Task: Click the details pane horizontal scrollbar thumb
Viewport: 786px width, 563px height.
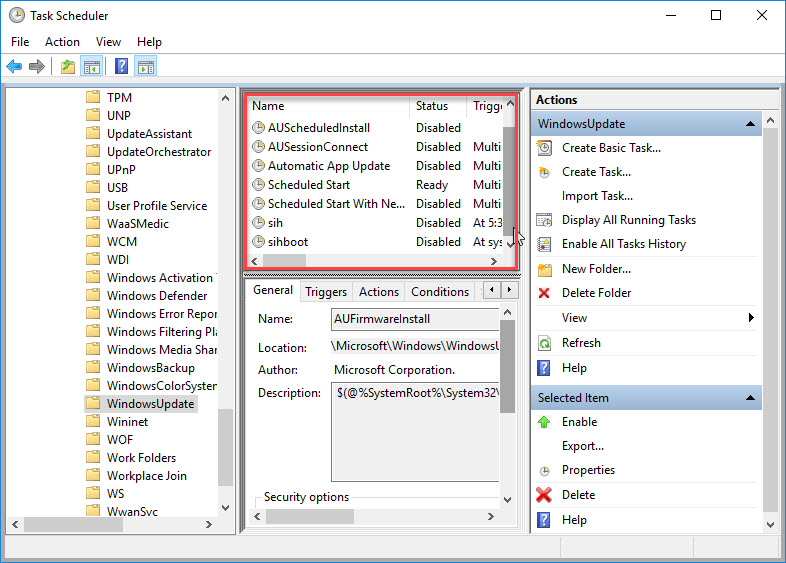Action: click(310, 516)
